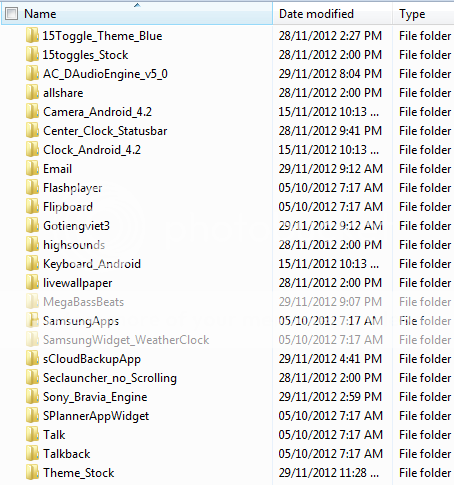Click the SamsungApps folder icon
The height and width of the screenshot is (485, 454).
32,321
